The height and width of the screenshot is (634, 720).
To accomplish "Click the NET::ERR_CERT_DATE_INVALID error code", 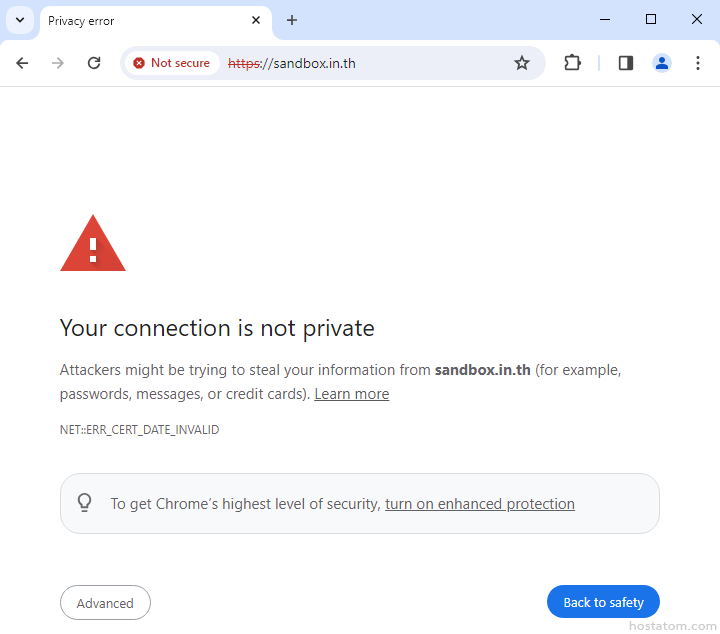I will pyautogui.click(x=139, y=430).
